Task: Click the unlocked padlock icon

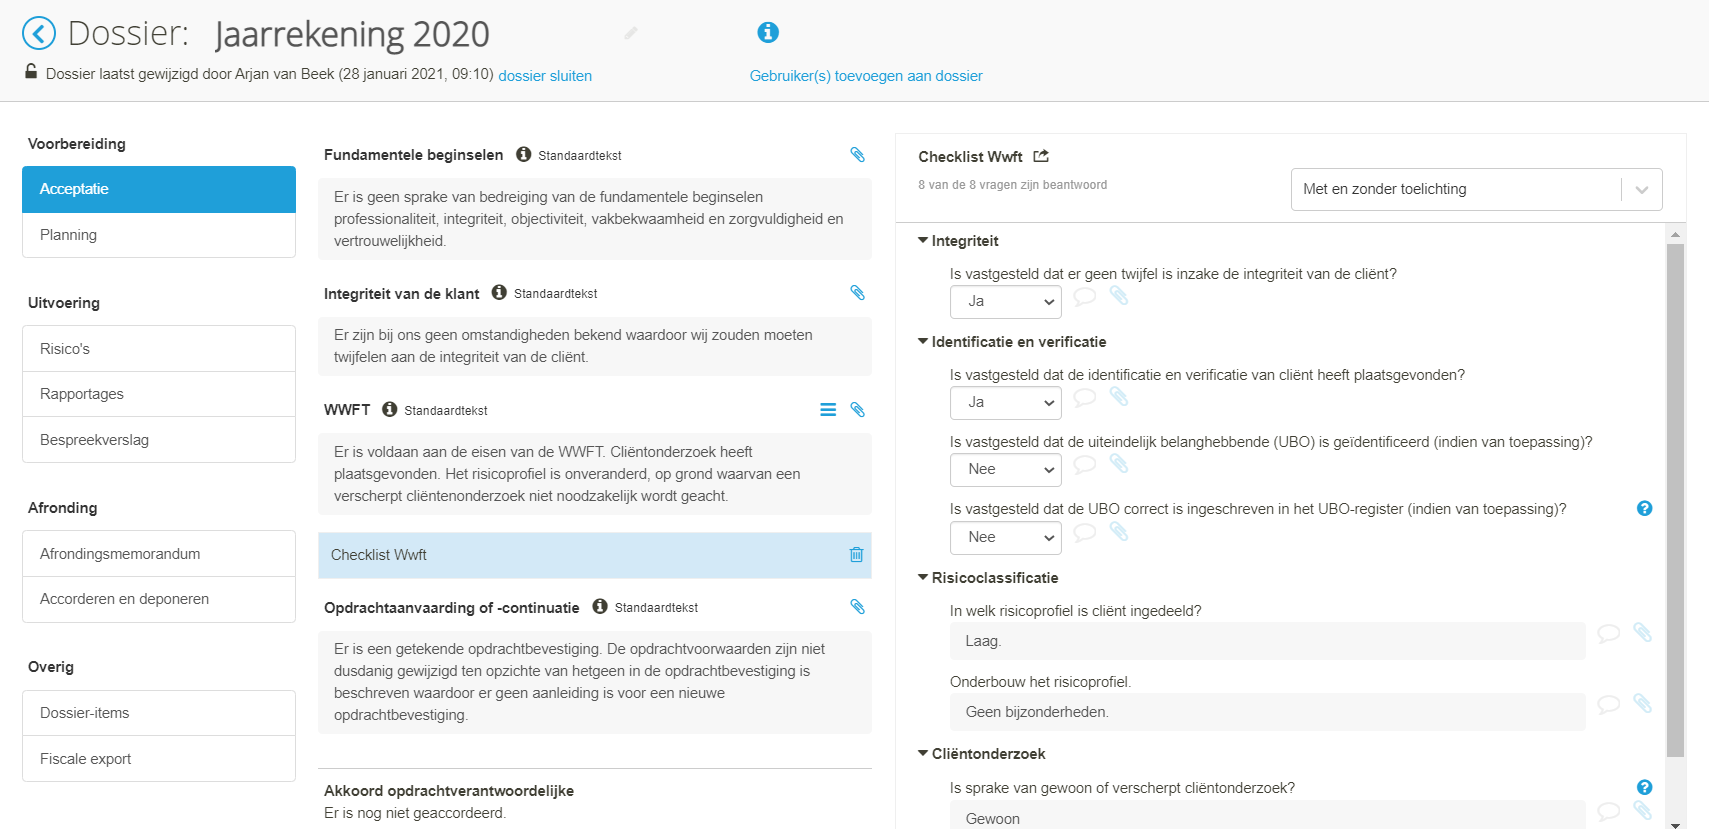Action: tap(31, 72)
